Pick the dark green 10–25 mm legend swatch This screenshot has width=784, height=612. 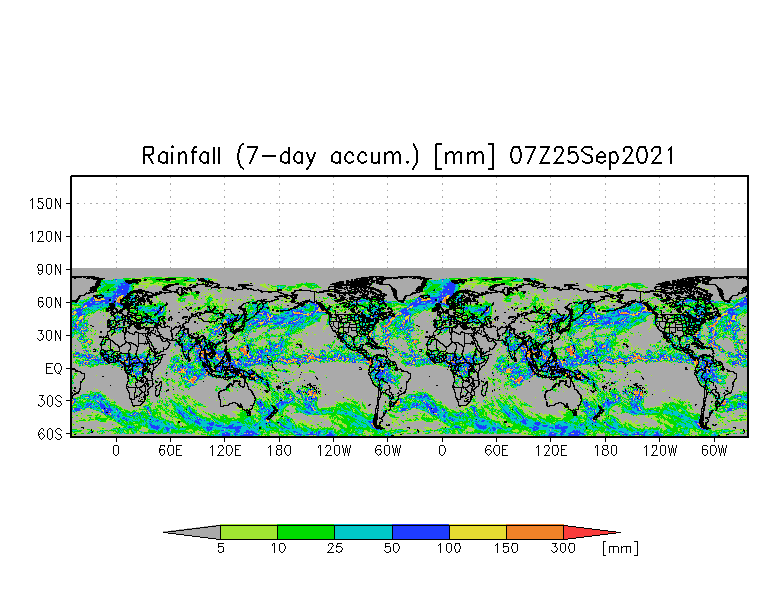(x=306, y=532)
